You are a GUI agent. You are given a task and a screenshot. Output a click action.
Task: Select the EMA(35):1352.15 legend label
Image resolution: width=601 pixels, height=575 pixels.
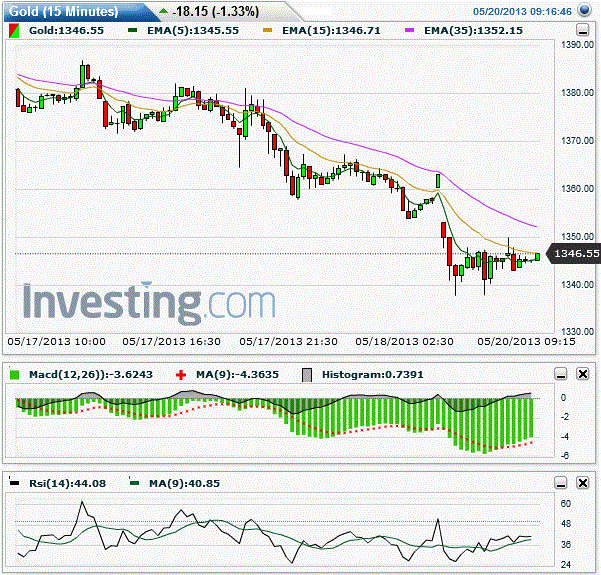click(473, 31)
